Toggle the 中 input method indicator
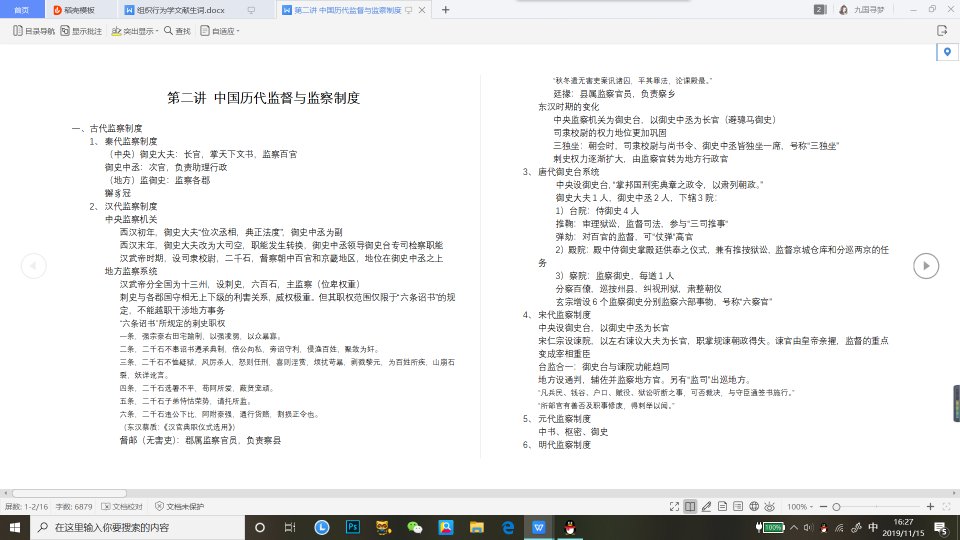 coord(872,527)
